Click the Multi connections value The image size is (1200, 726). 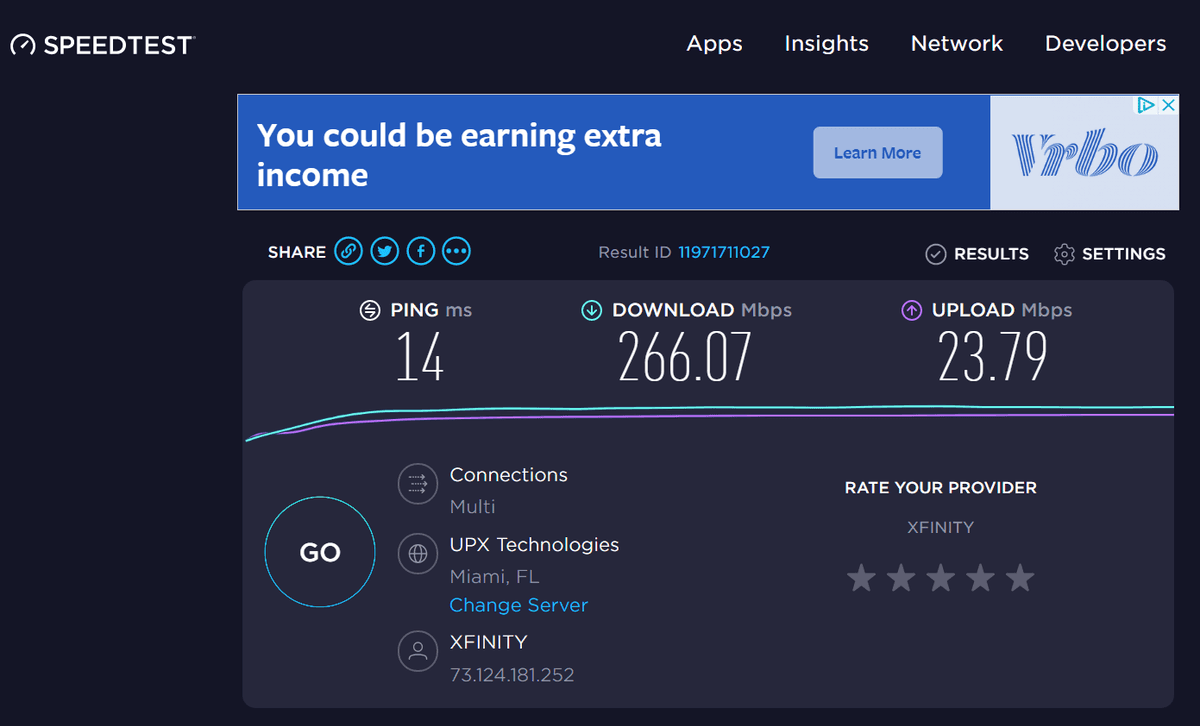point(472,507)
